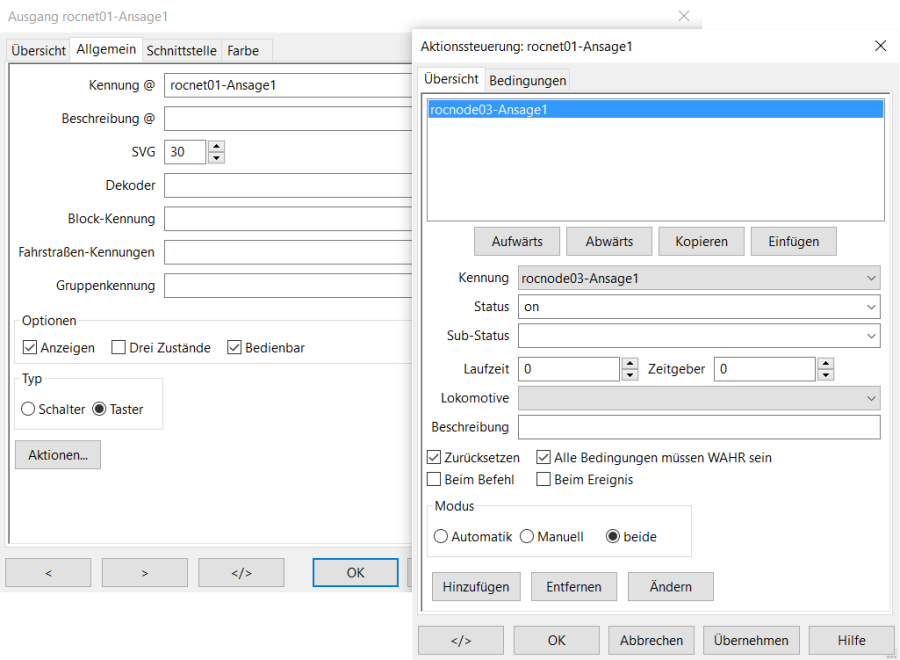The height and width of the screenshot is (660, 900).
Task: Open the Schnittstelle tab
Action: (x=181, y=50)
